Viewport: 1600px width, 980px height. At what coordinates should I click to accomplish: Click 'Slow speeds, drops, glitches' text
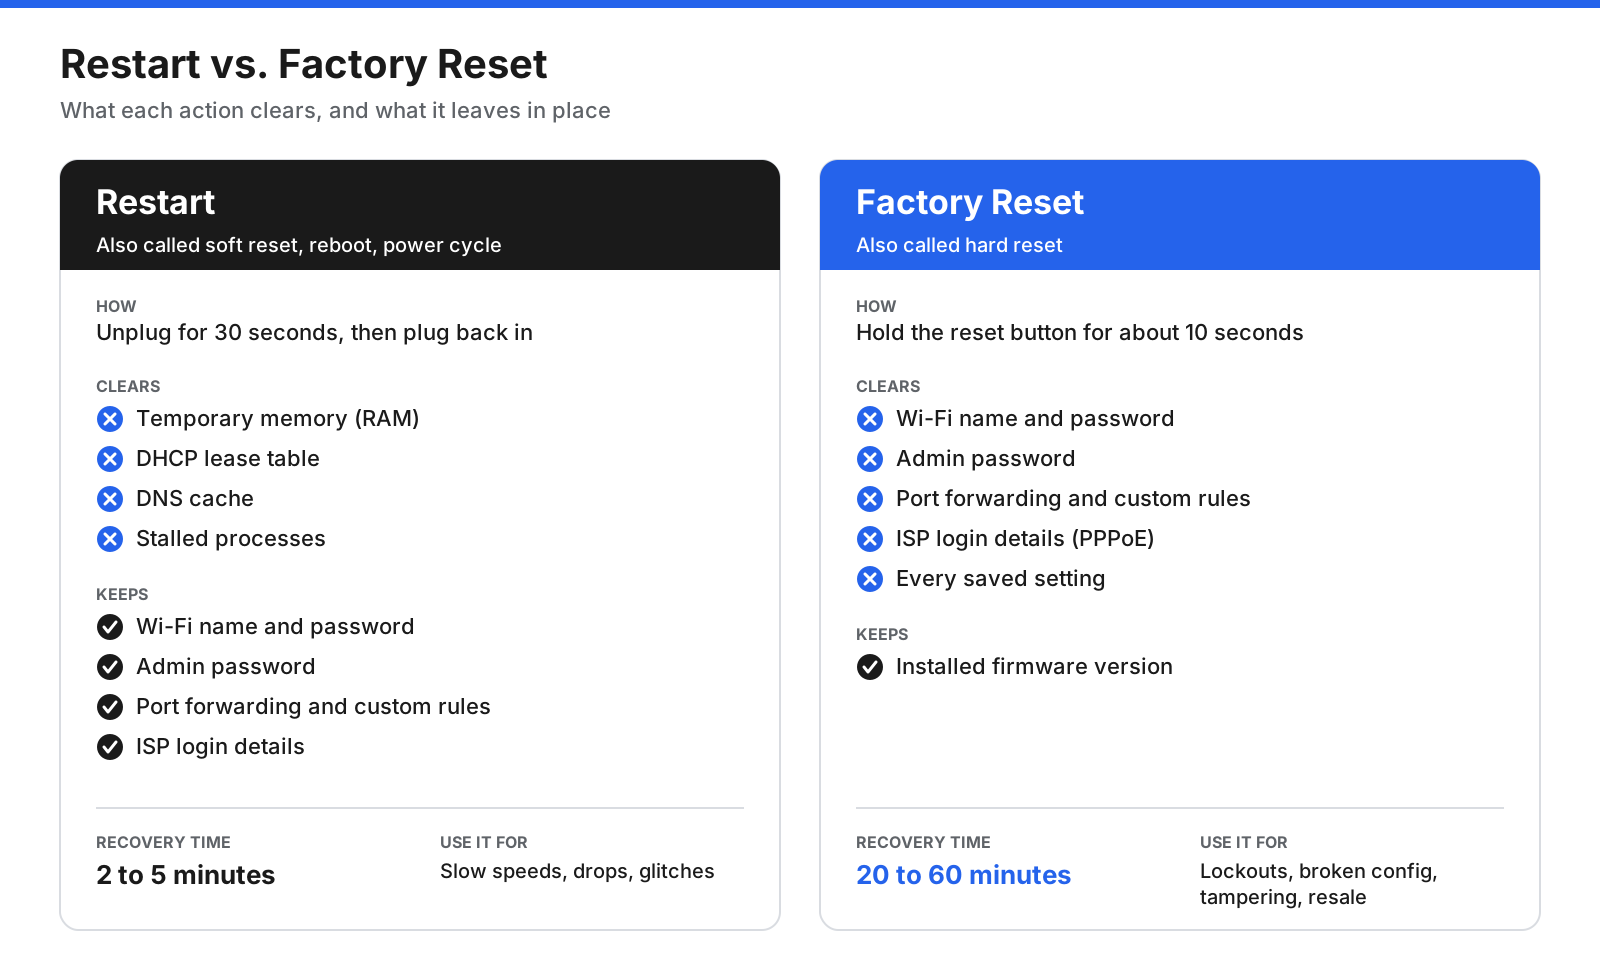(577, 872)
